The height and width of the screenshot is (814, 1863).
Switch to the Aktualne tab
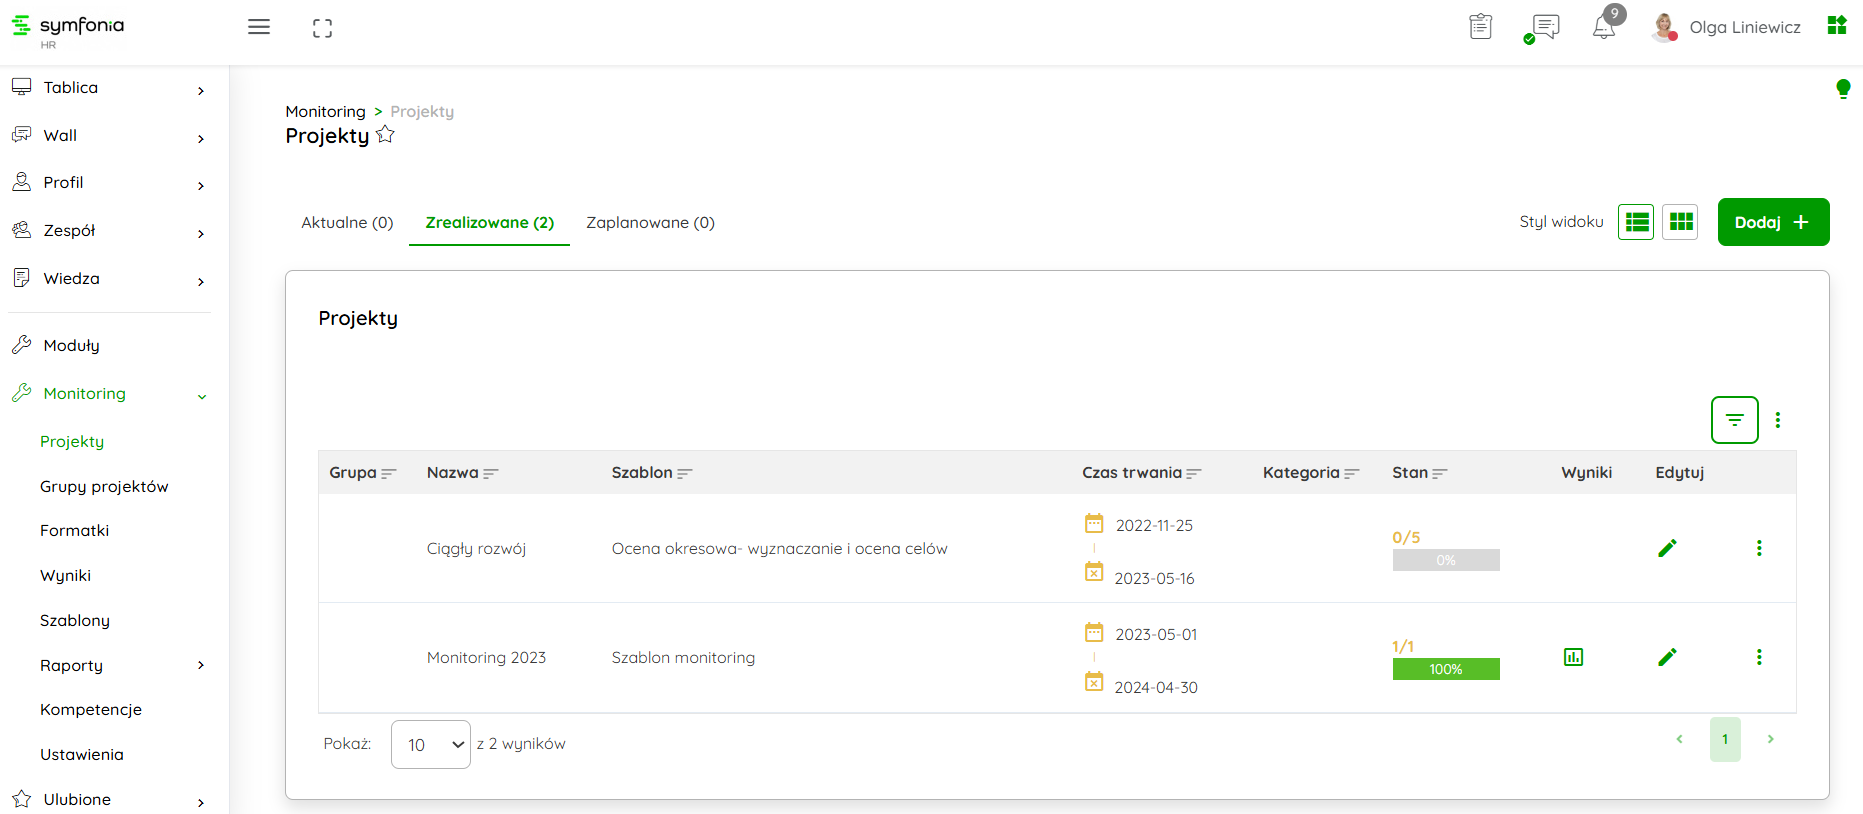(347, 223)
